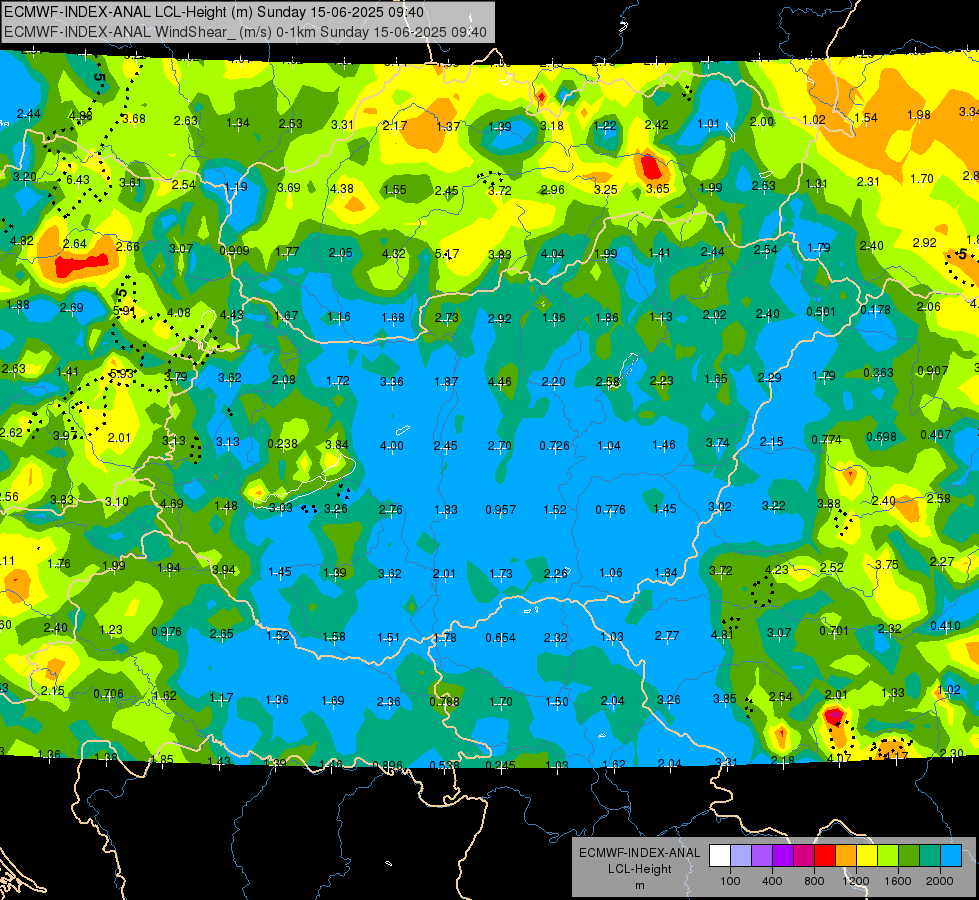Screen dimensions: 979x900
Task: Click the wind shear value 0.238
Action: [283, 444]
